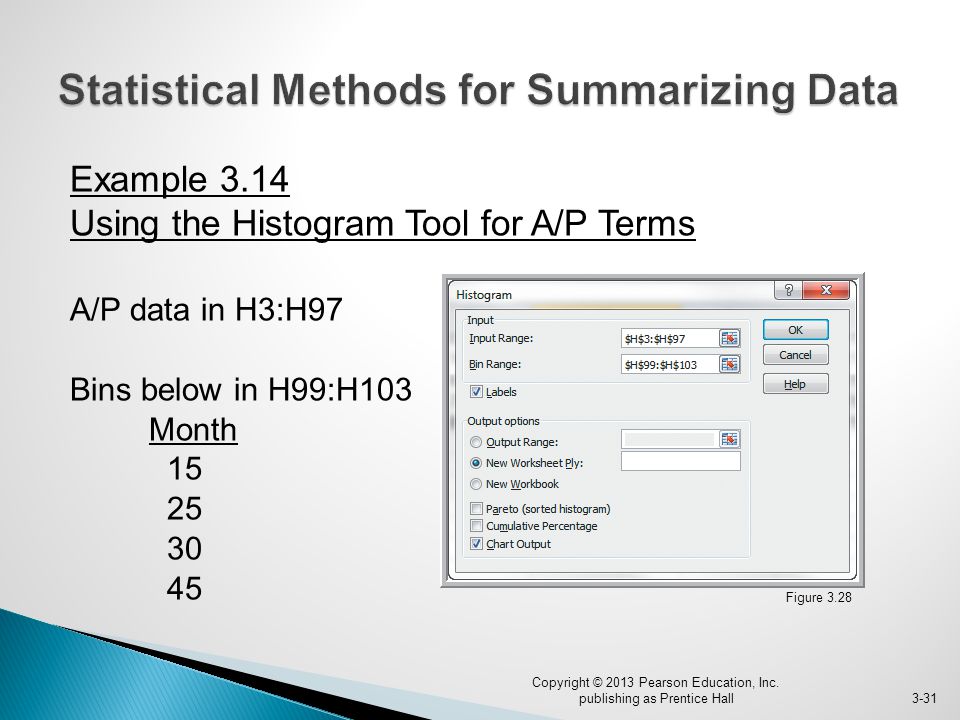Click the New Worksheet Ply text box
Image resolution: width=960 pixels, height=720 pixels.
pyautogui.click(x=681, y=461)
